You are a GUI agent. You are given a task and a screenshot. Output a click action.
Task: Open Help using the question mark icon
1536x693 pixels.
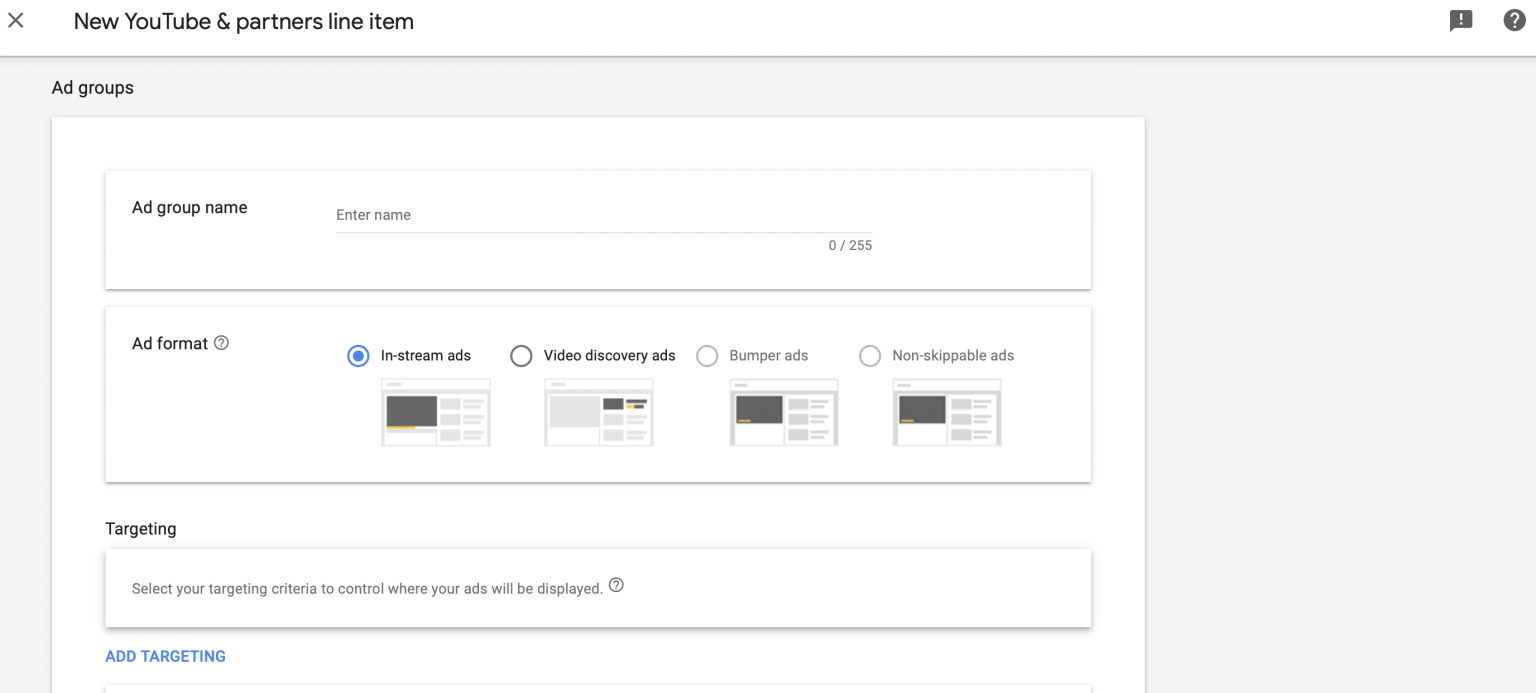click(1513, 20)
